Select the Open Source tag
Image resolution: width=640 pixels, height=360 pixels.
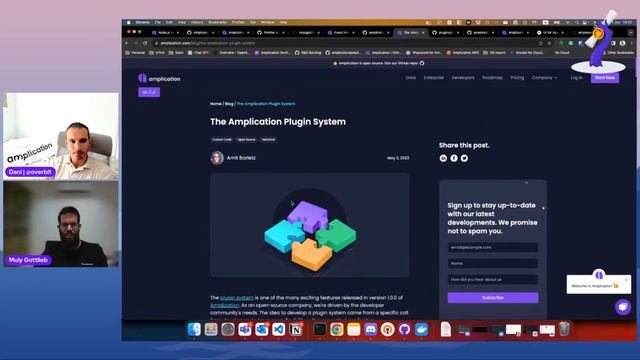[x=247, y=140]
